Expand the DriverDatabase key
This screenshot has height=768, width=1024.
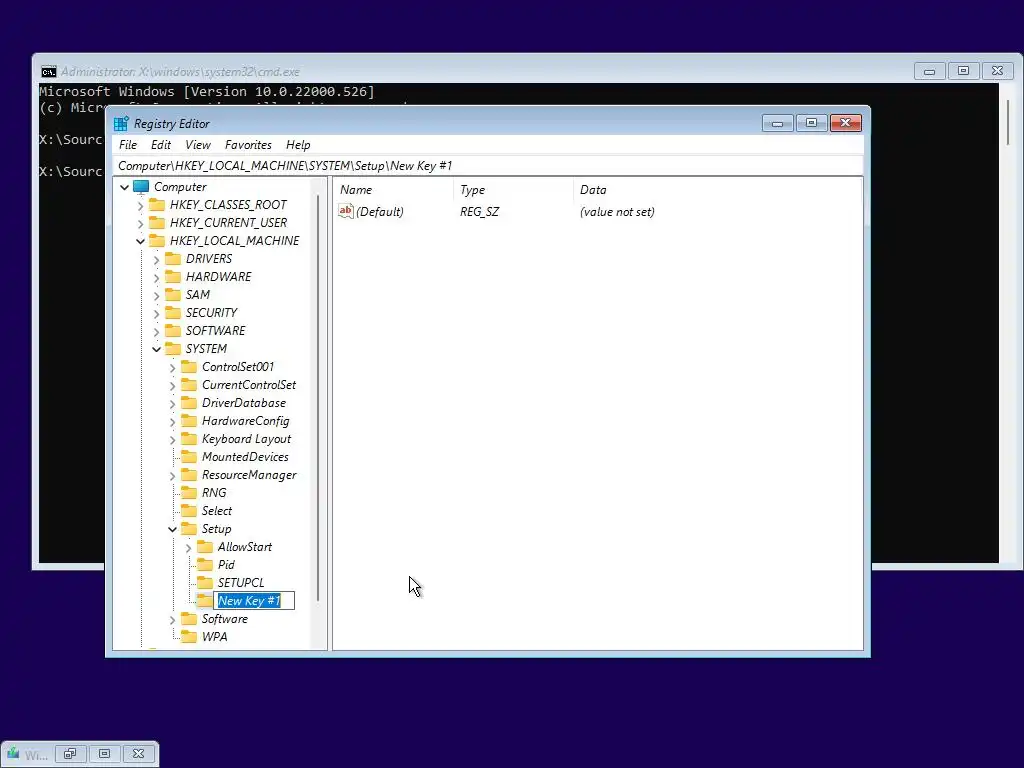click(x=172, y=404)
